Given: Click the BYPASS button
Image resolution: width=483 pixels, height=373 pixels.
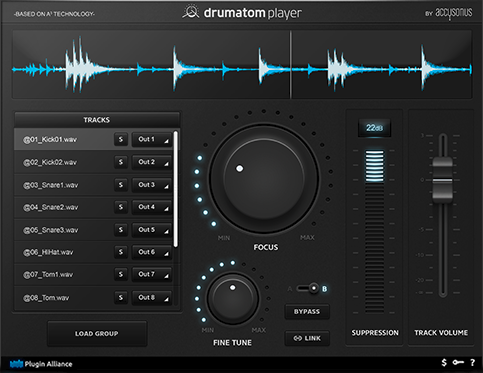Looking at the screenshot, I should click(x=307, y=312).
